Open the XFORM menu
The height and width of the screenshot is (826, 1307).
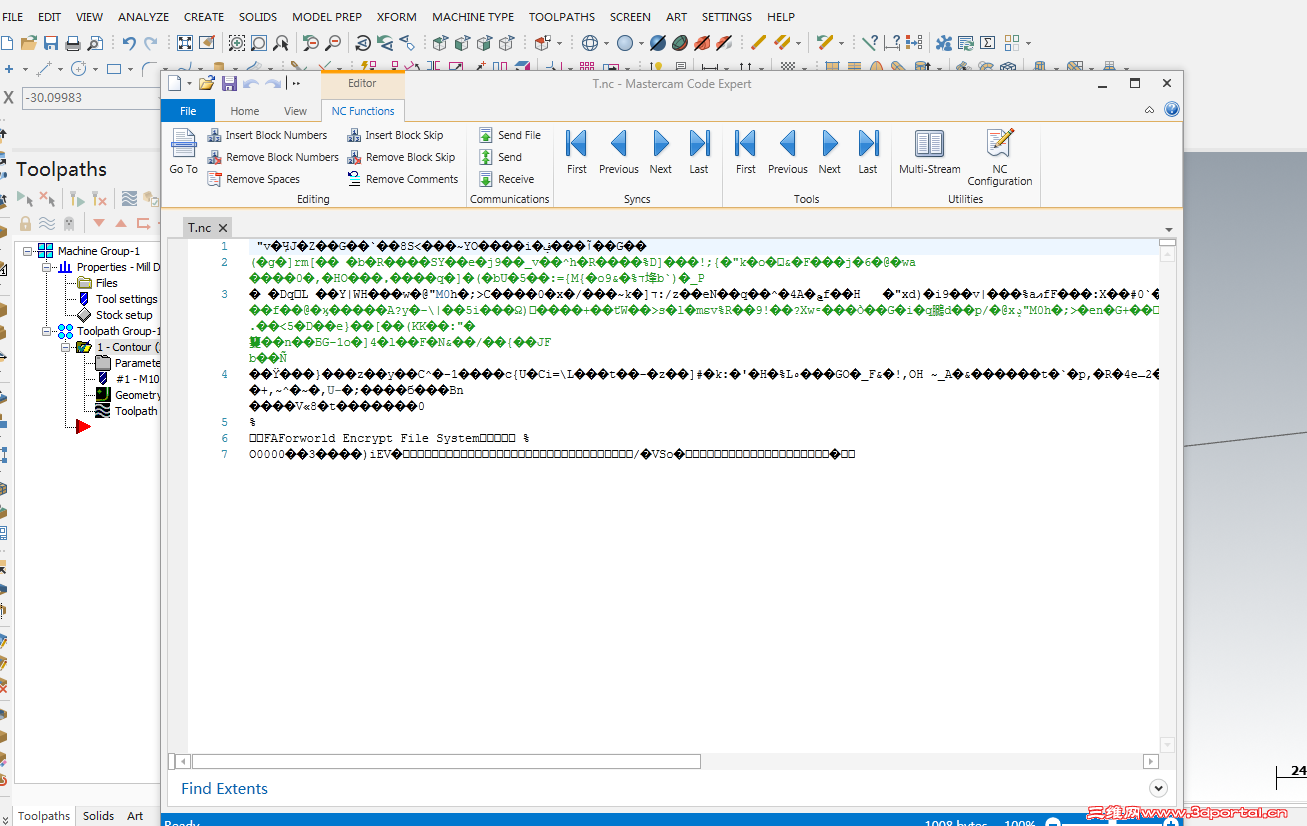pyautogui.click(x=397, y=17)
